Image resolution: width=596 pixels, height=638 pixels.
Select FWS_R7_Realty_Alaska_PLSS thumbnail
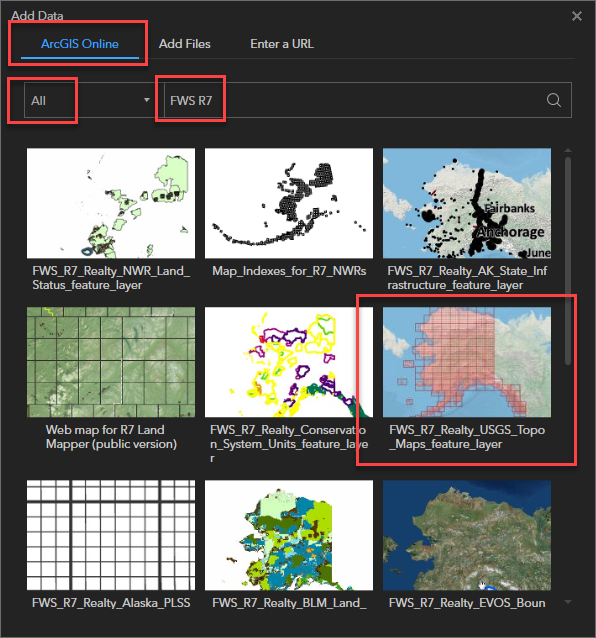pyautogui.click(x=111, y=535)
